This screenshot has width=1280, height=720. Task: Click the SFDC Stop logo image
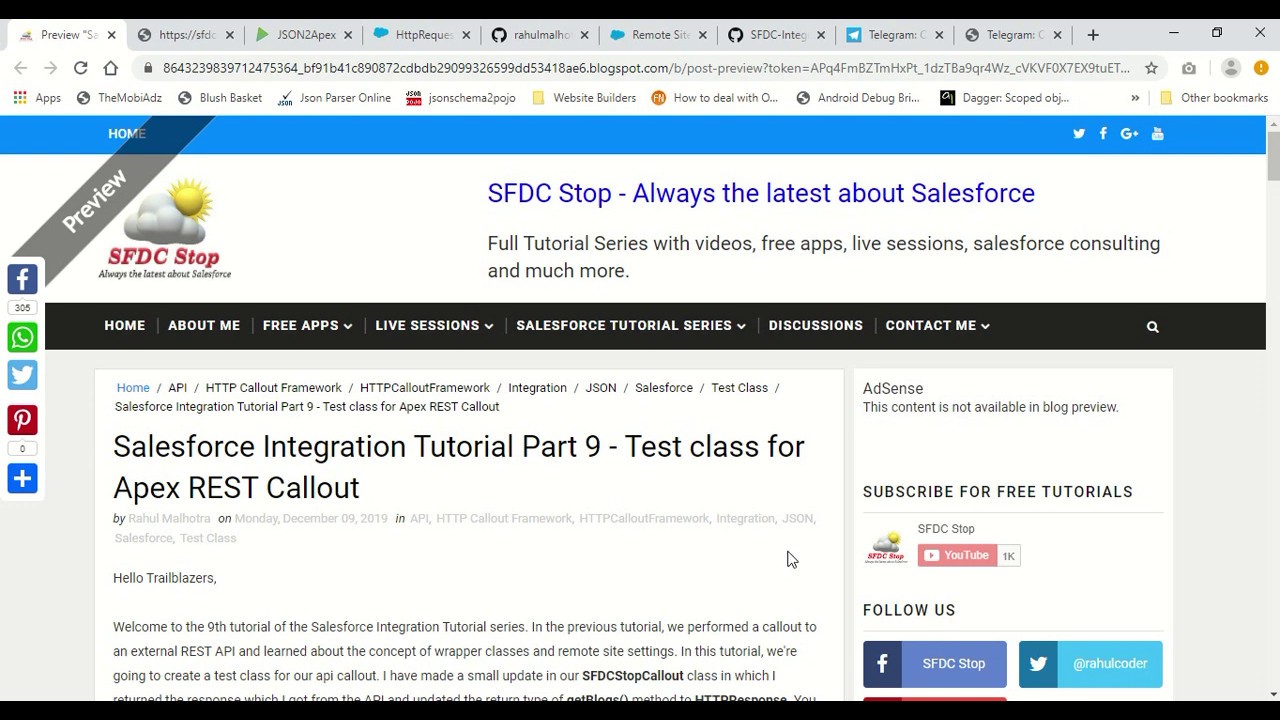[x=165, y=230]
